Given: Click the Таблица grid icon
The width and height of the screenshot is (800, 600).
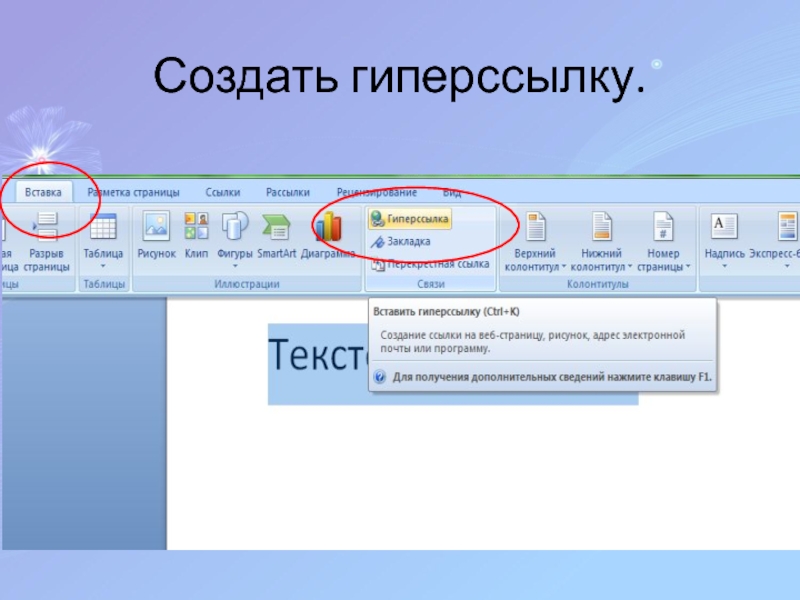Looking at the screenshot, I should [103, 227].
